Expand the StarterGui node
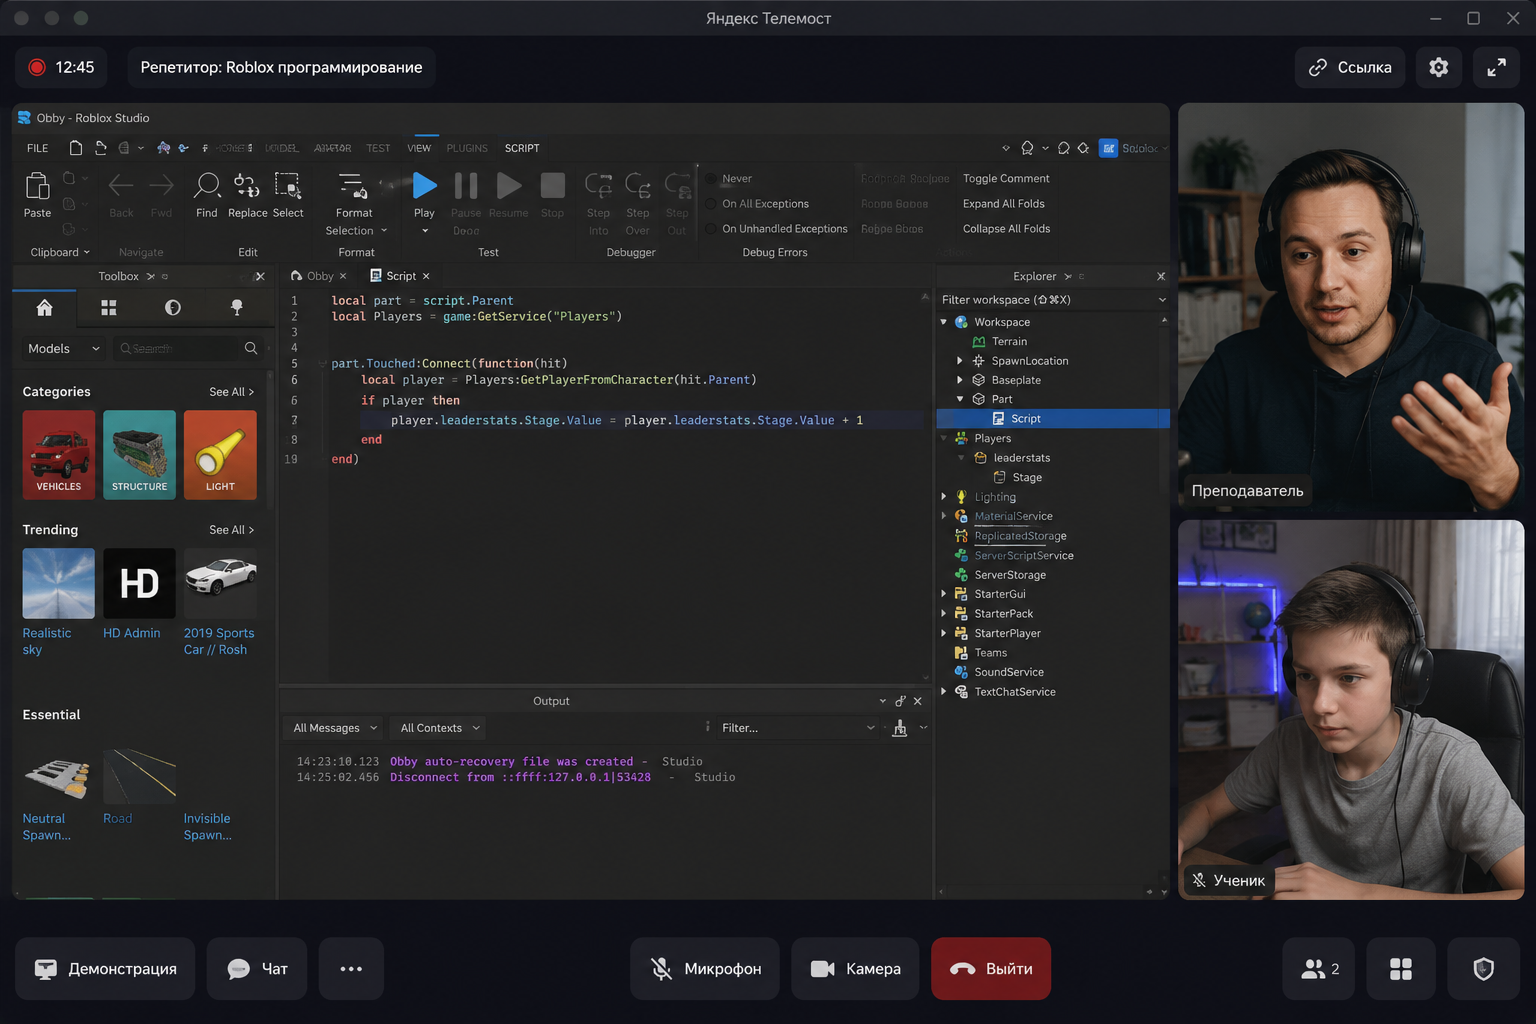This screenshot has height=1024, width=1536. (944, 594)
